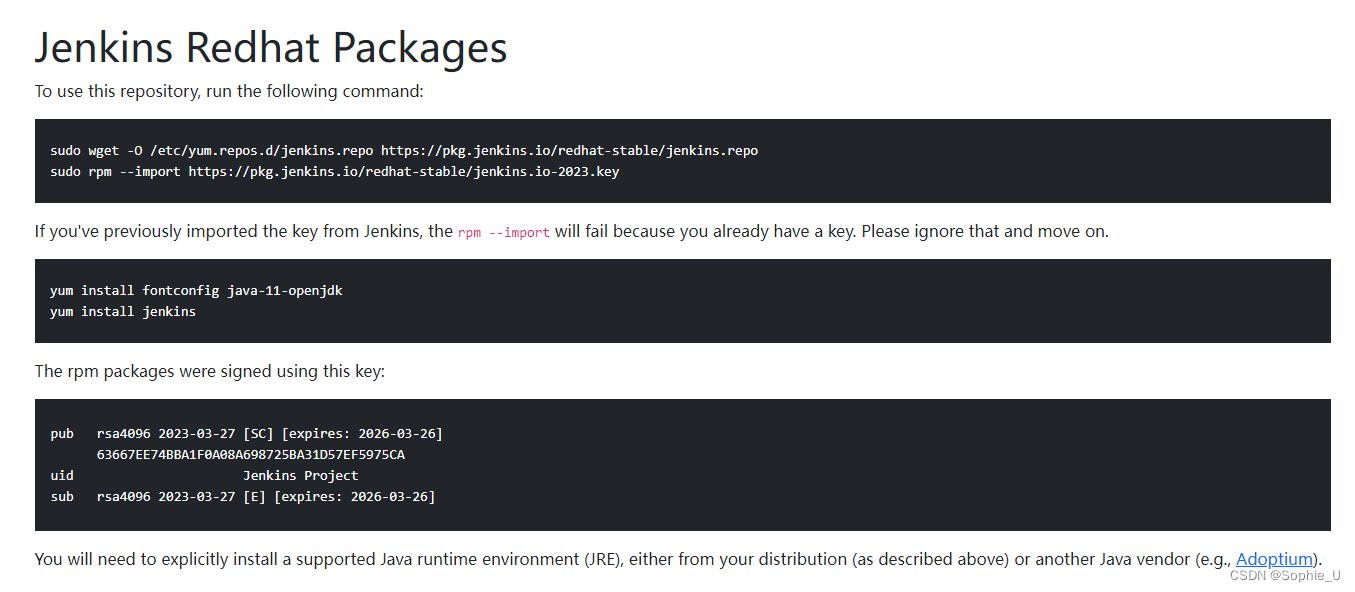Click the pub rsa4096 key line
Image resolution: width=1355 pixels, height=592 pixels.
(246, 434)
